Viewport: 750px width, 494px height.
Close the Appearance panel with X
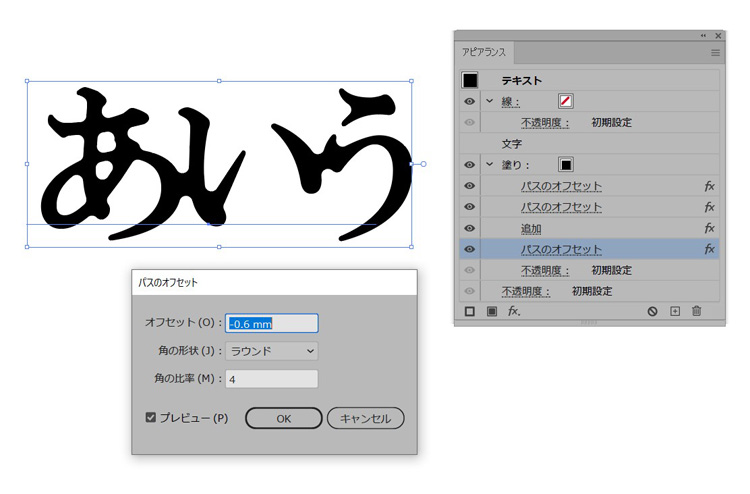click(x=718, y=36)
